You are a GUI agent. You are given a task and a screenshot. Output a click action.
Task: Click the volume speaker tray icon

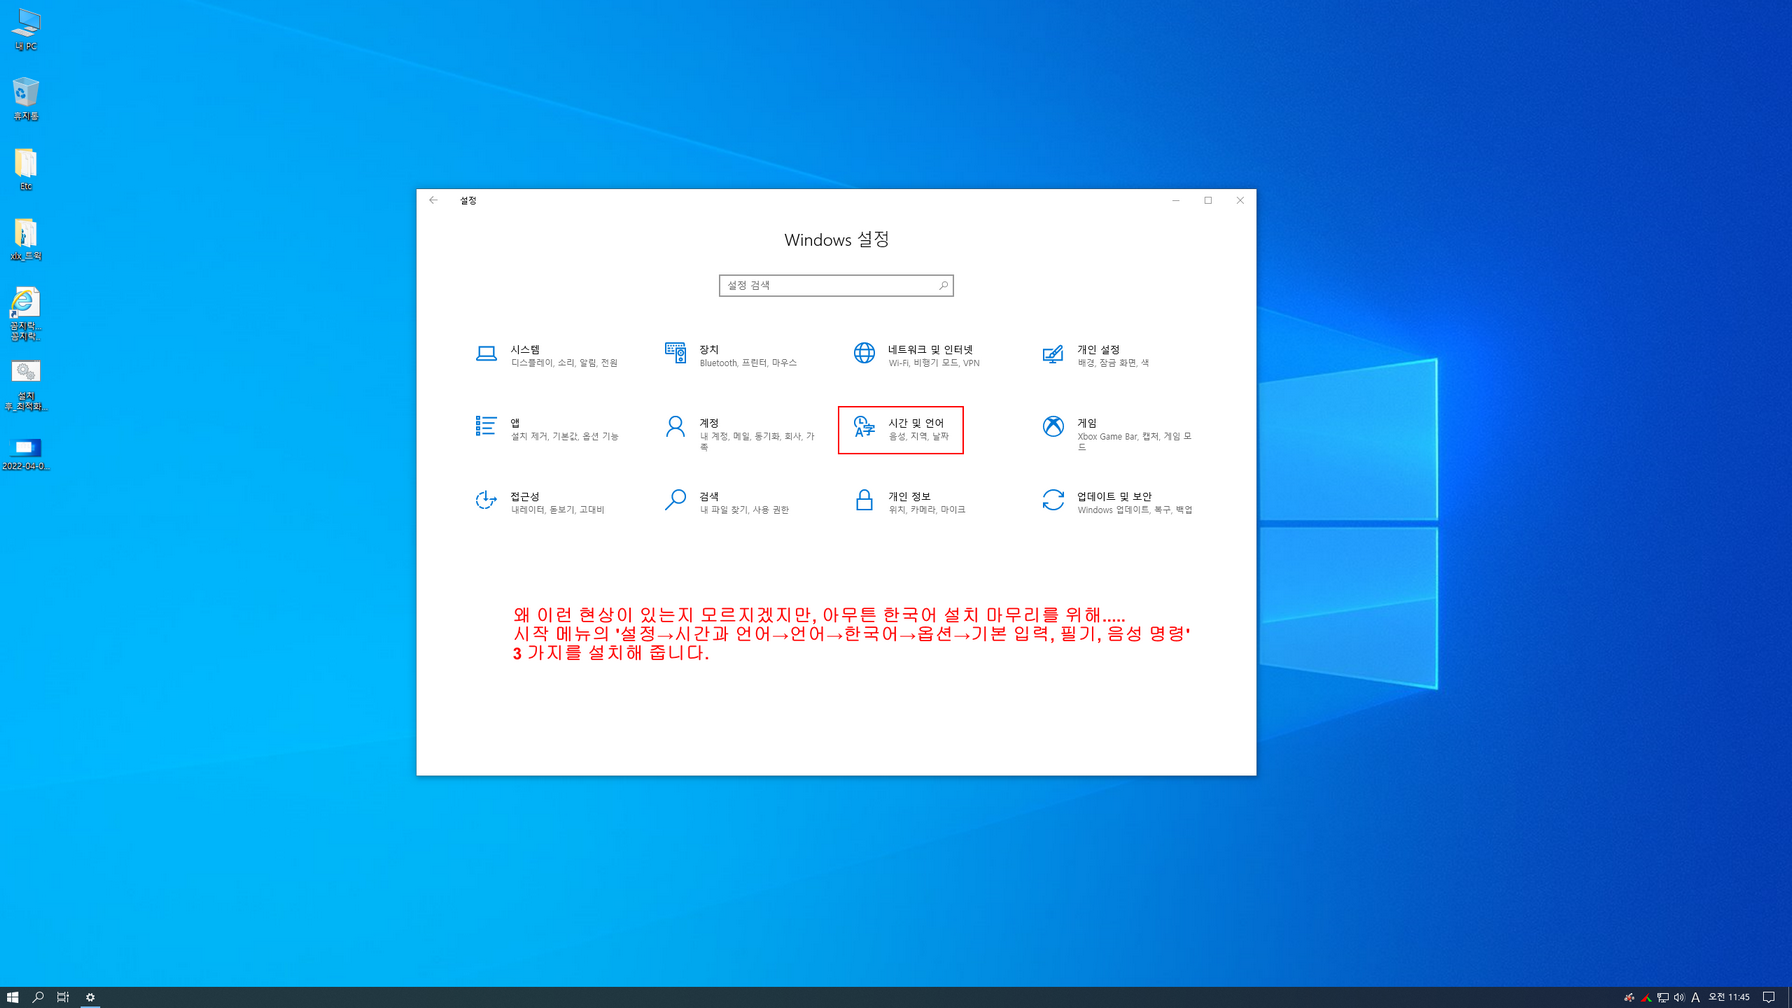(1679, 997)
